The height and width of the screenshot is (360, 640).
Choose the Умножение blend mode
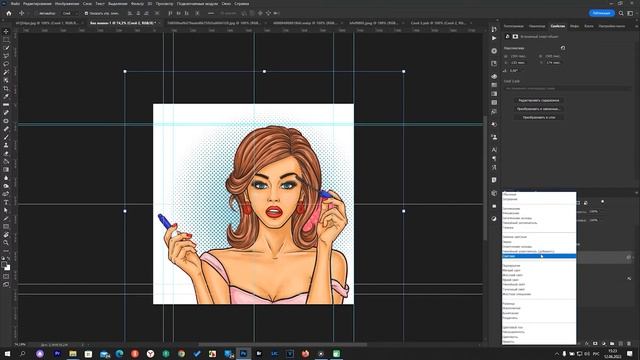(539, 213)
